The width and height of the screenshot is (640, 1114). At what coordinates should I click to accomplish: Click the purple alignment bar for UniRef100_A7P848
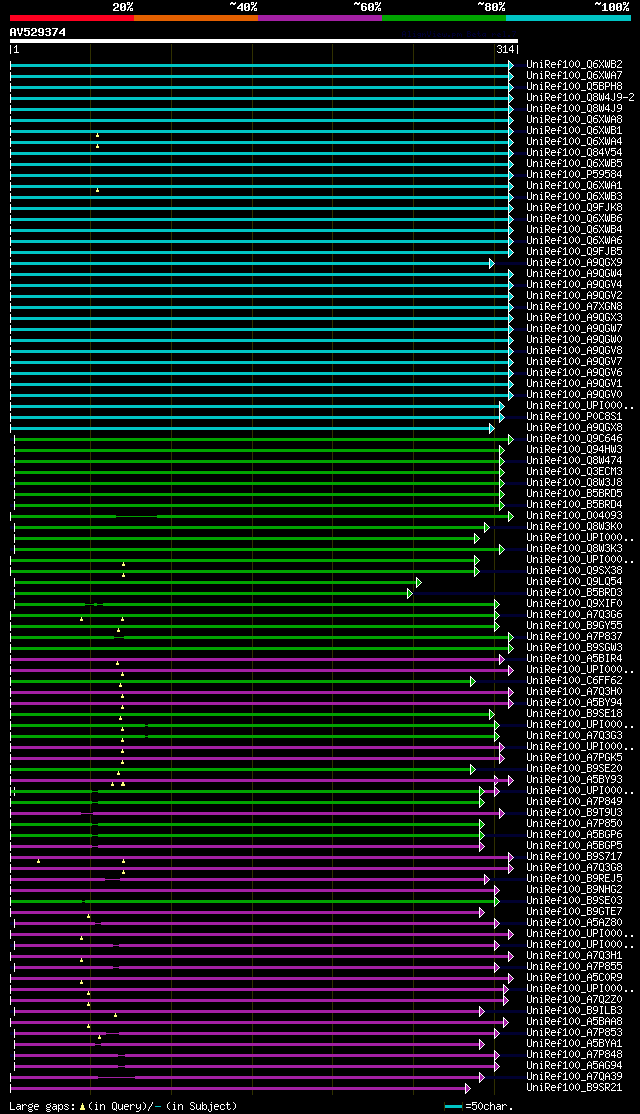click(x=257, y=1056)
